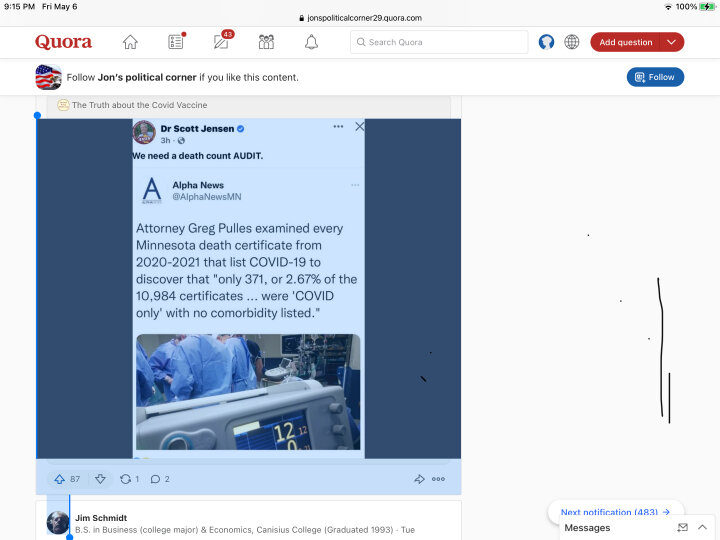Click the Add question button
Image resolution: width=720 pixels, height=540 pixels.
tap(625, 42)
